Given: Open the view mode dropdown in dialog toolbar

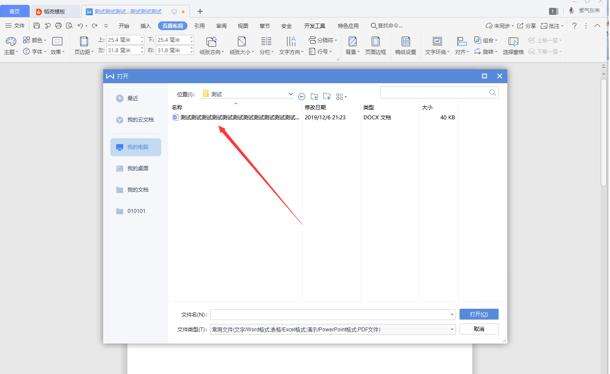Looking at the screenshot, I should pyautogui.click(x=341, y=97).
